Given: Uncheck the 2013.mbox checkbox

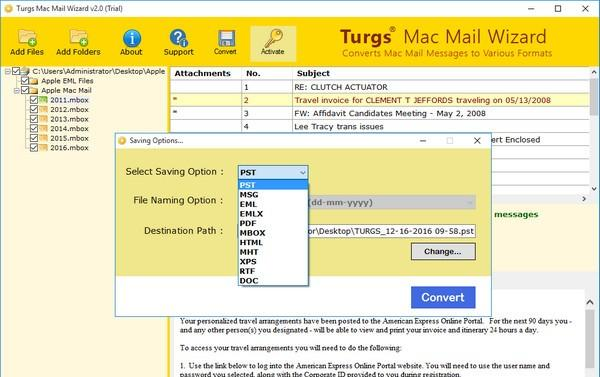Looking at the screenshot, I should pos(34,119).
